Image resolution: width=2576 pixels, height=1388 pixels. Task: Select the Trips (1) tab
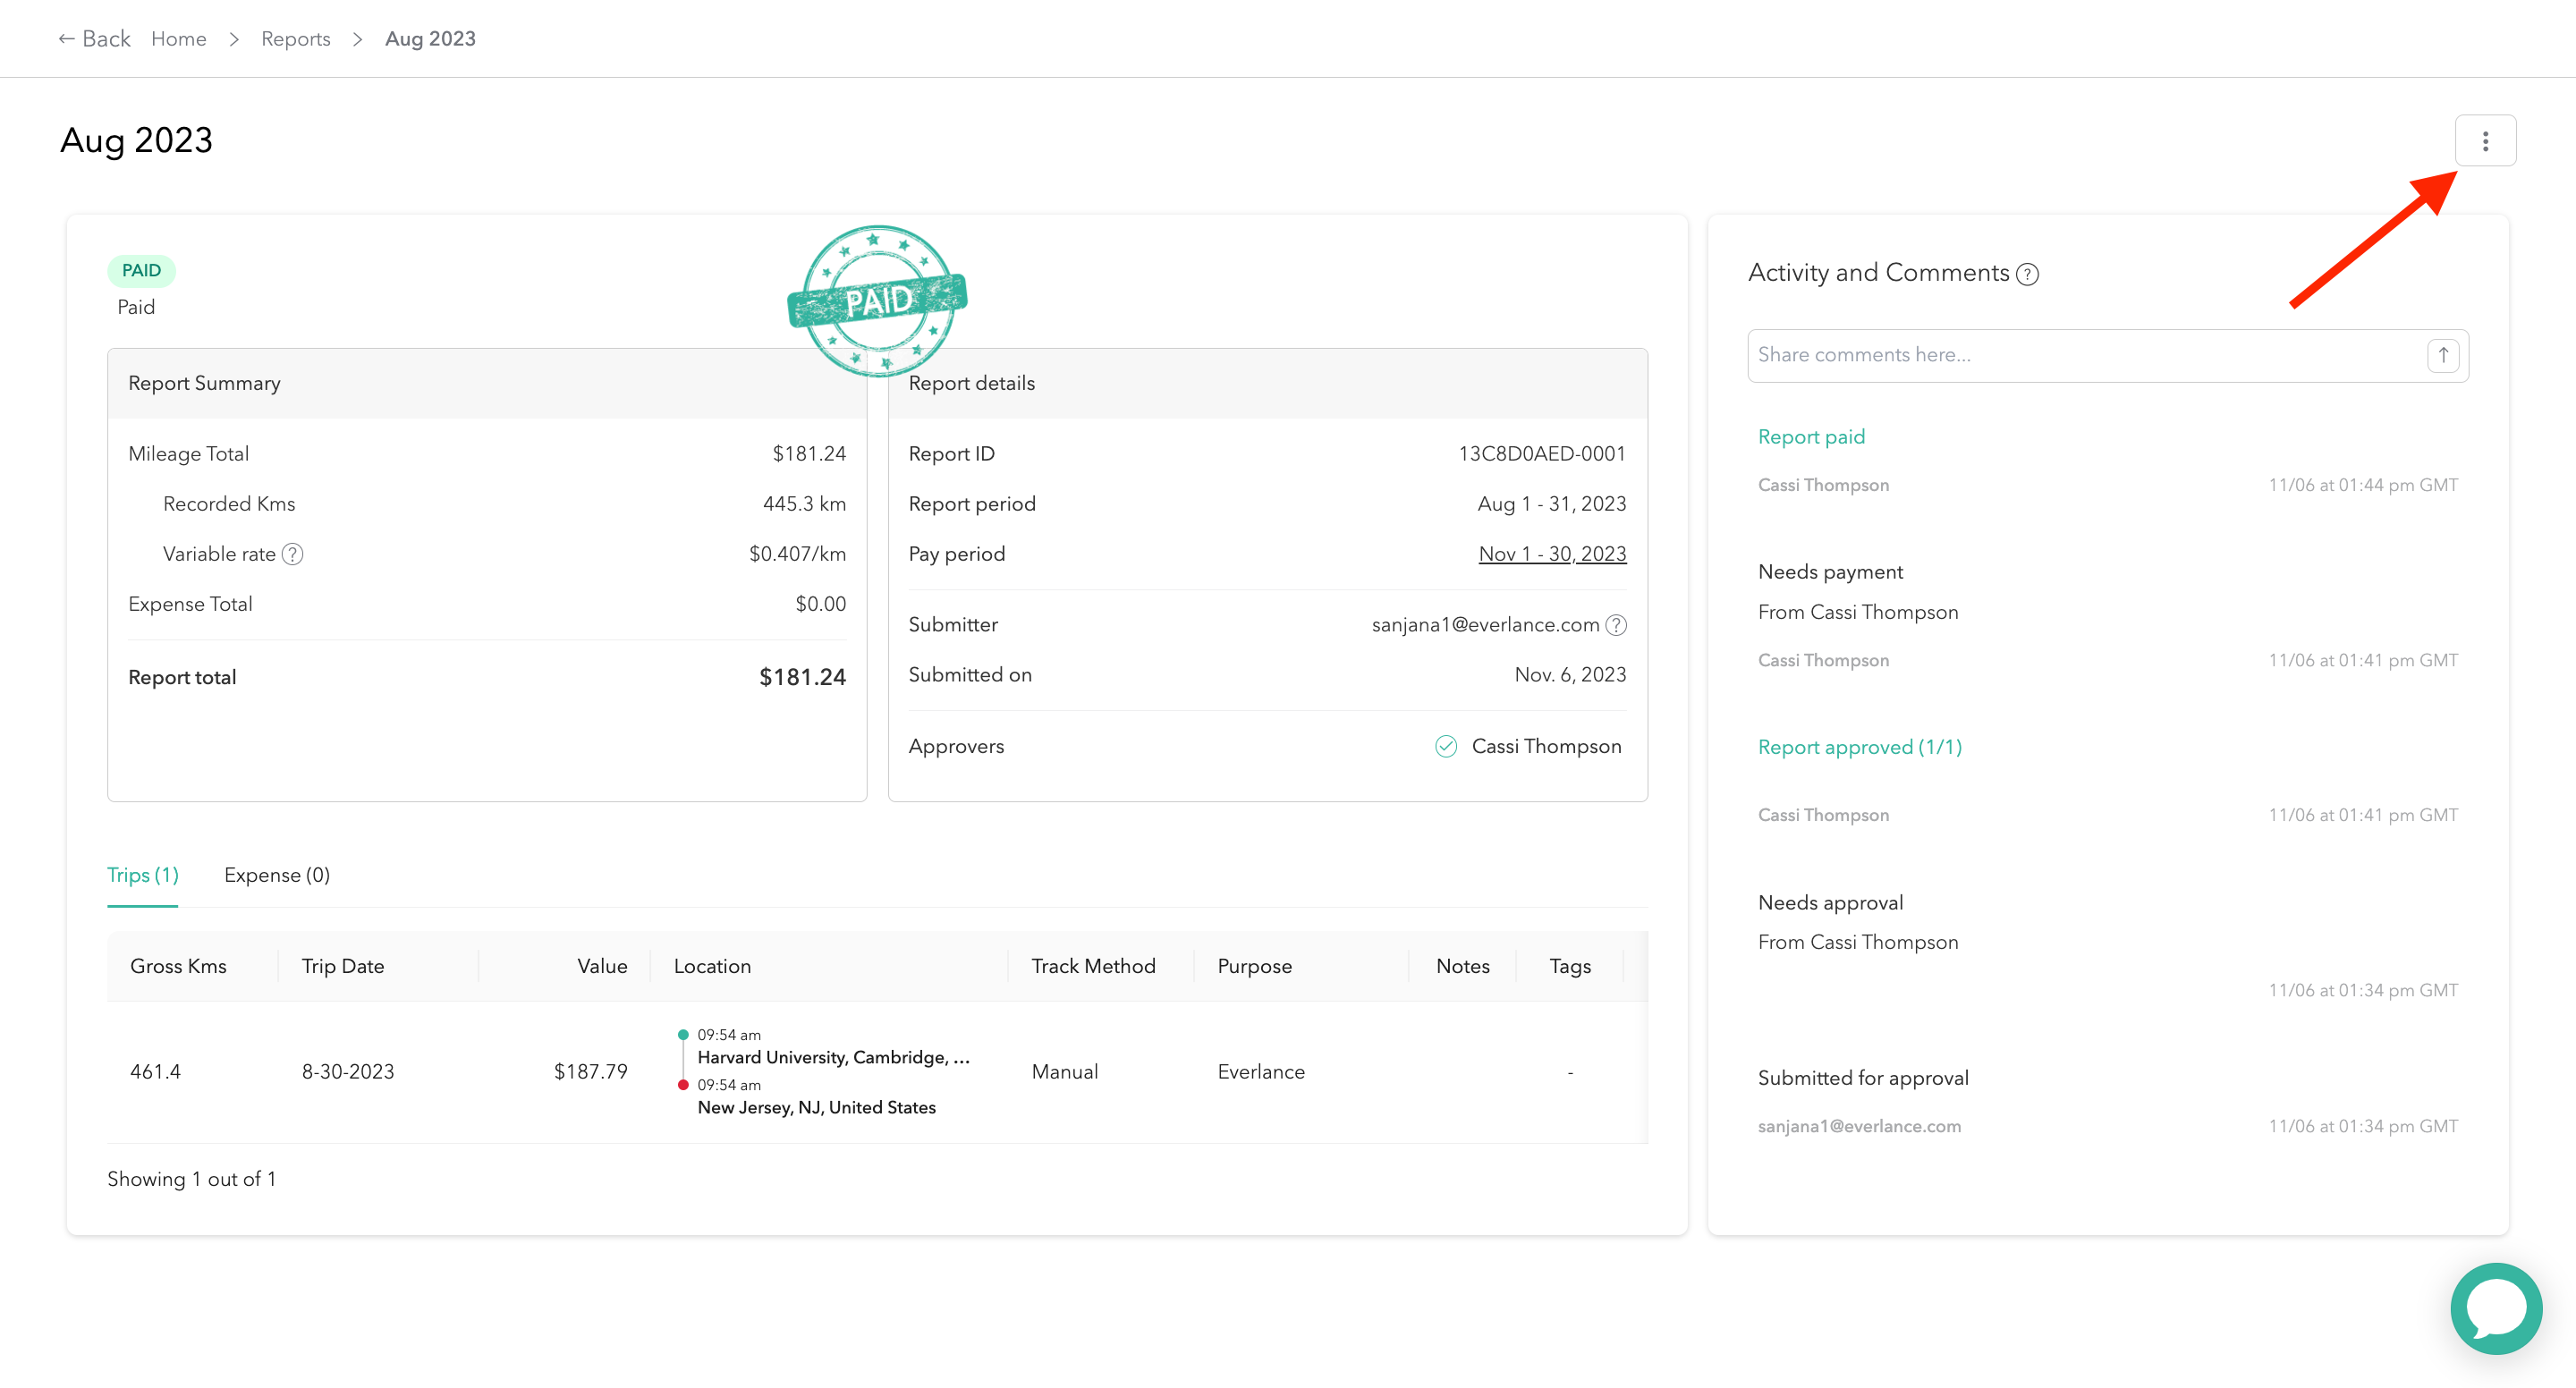coord(142,875)
